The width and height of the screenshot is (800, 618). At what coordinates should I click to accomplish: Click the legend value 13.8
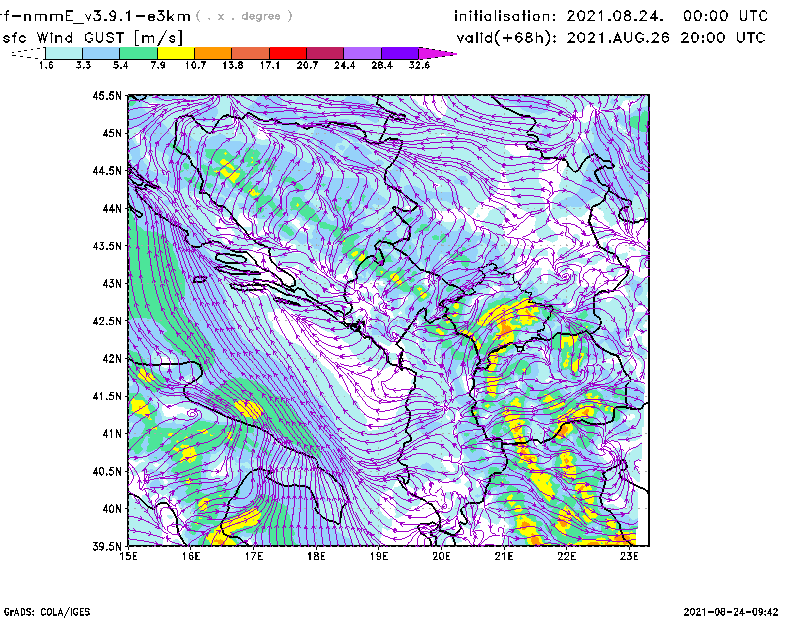click(x=233, y=65)
